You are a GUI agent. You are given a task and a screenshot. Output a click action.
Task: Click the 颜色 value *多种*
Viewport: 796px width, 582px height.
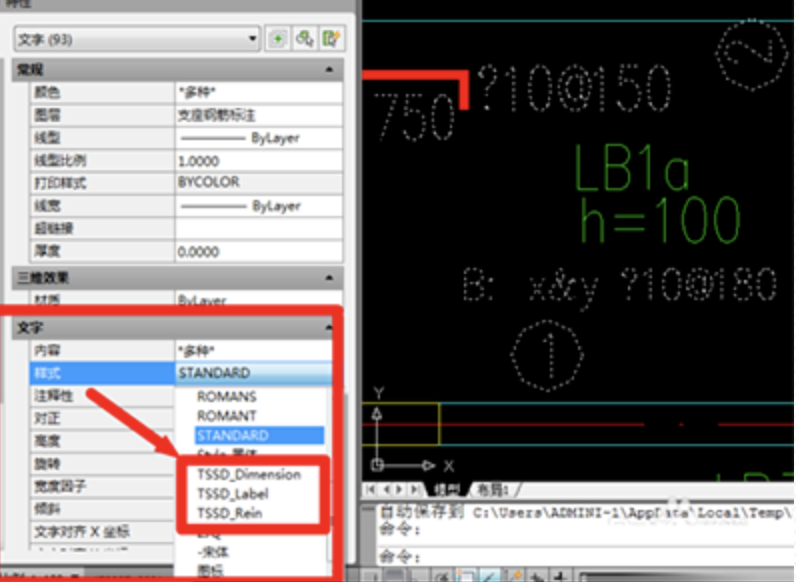(259, 92)
